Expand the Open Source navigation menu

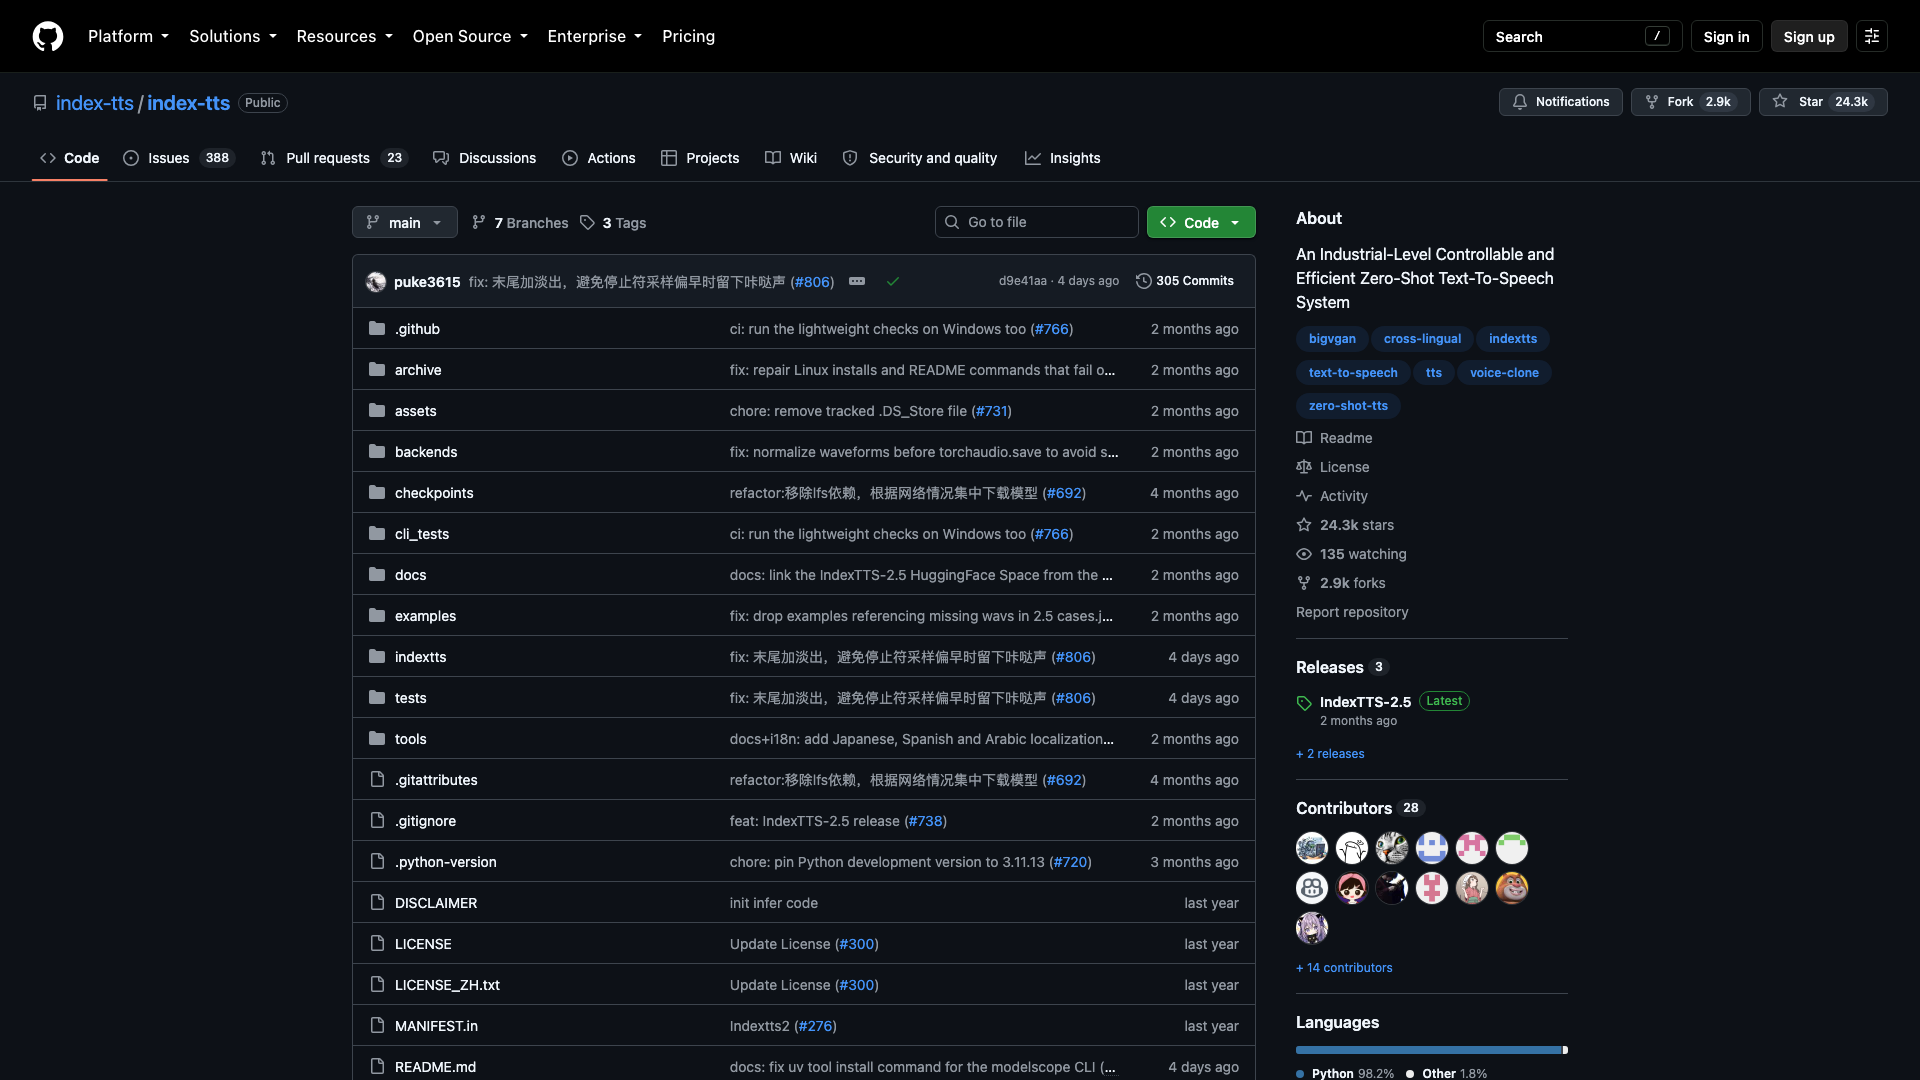[x=470, y=36]
